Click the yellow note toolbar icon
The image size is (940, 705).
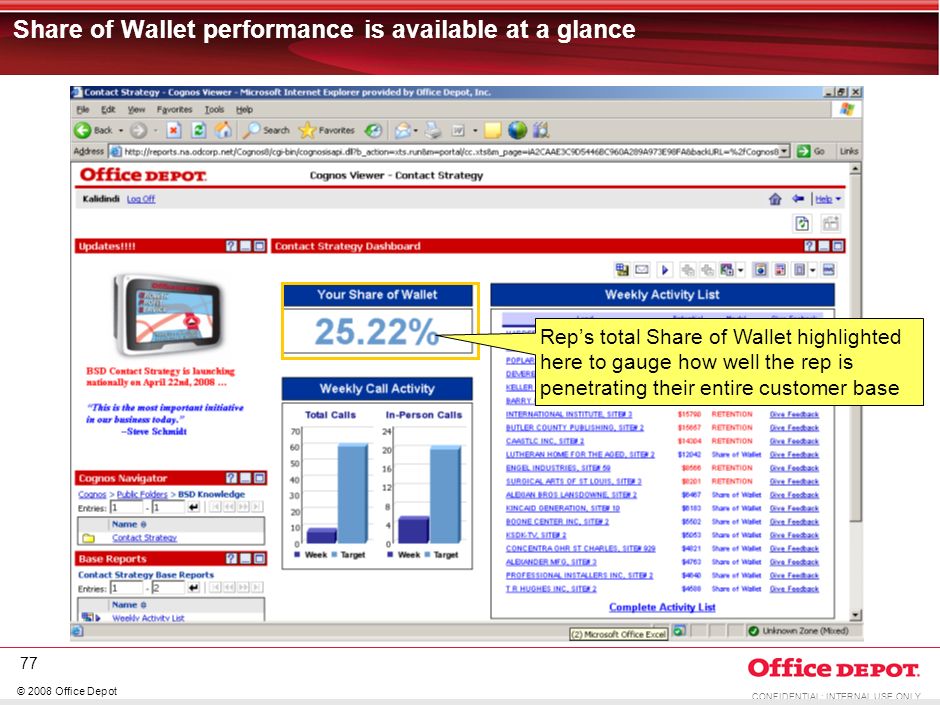[493, 130]
